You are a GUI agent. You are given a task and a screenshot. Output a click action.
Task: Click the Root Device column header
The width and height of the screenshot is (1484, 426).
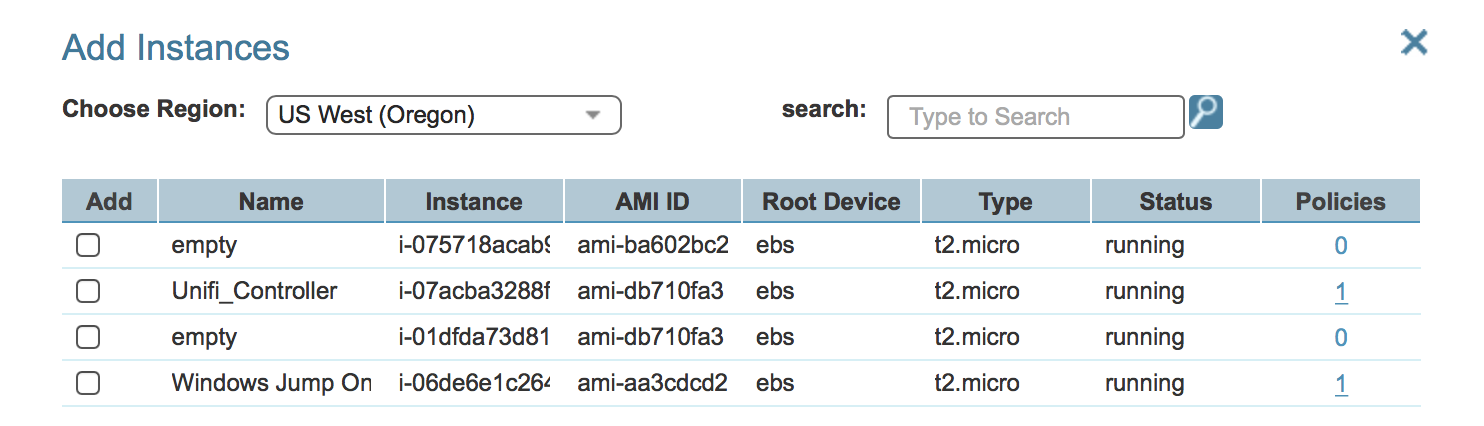click(831, 201)
